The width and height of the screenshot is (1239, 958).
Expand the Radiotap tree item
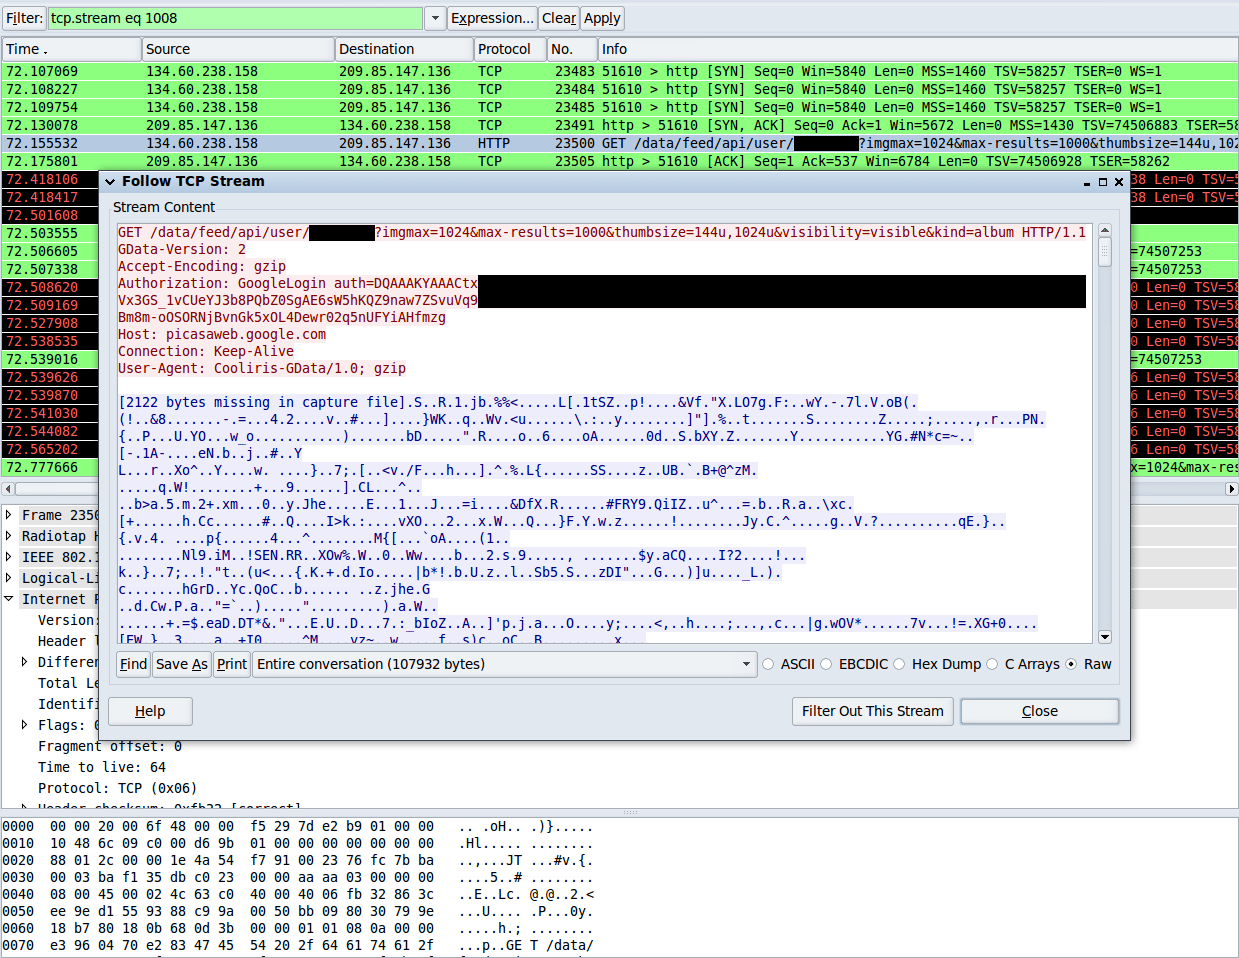coord(9,536)
